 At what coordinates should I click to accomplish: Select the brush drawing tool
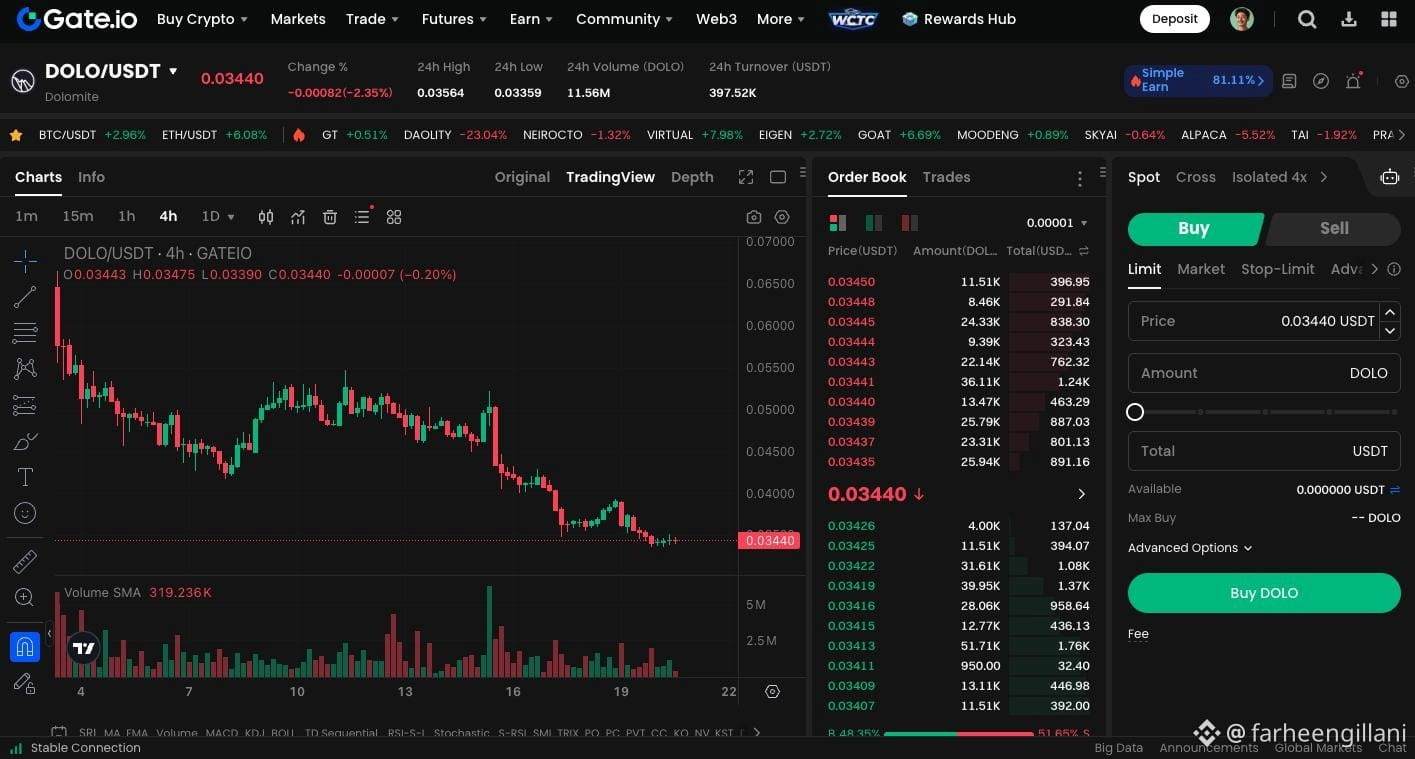tap(25, 441)
